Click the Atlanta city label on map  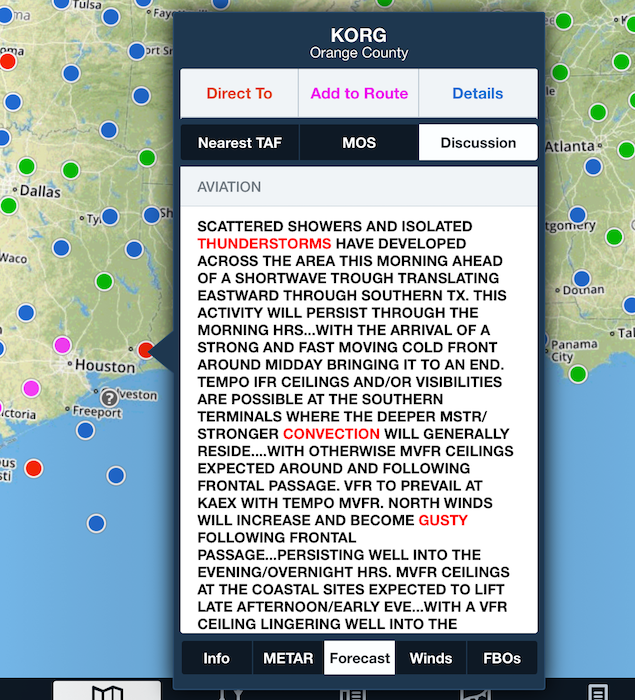[570, 146]
